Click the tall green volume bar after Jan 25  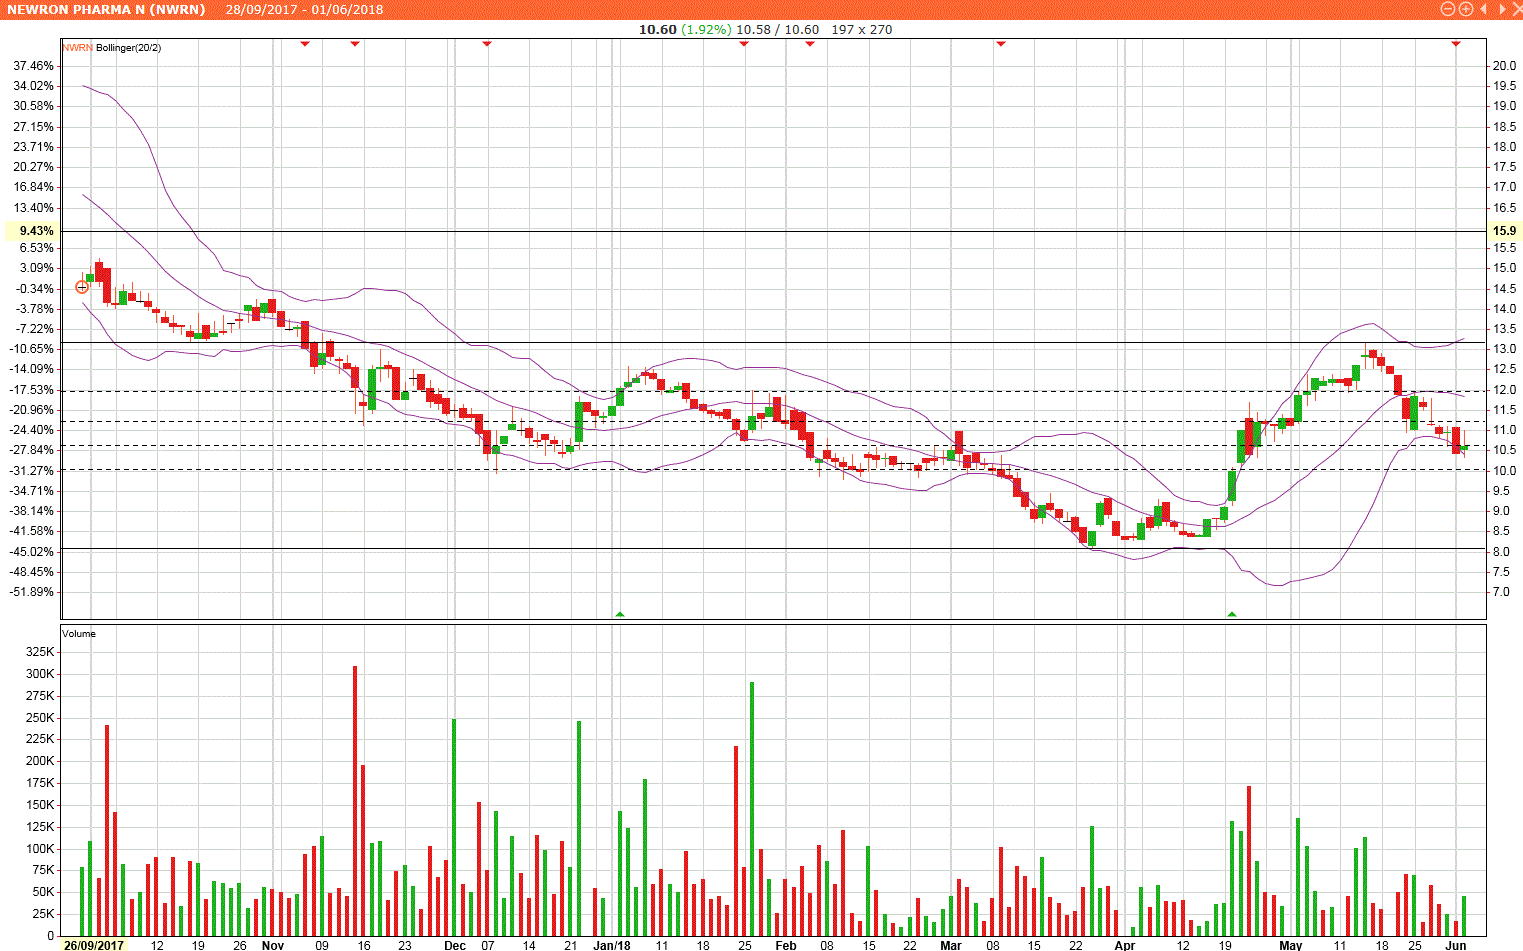(752, 809)
